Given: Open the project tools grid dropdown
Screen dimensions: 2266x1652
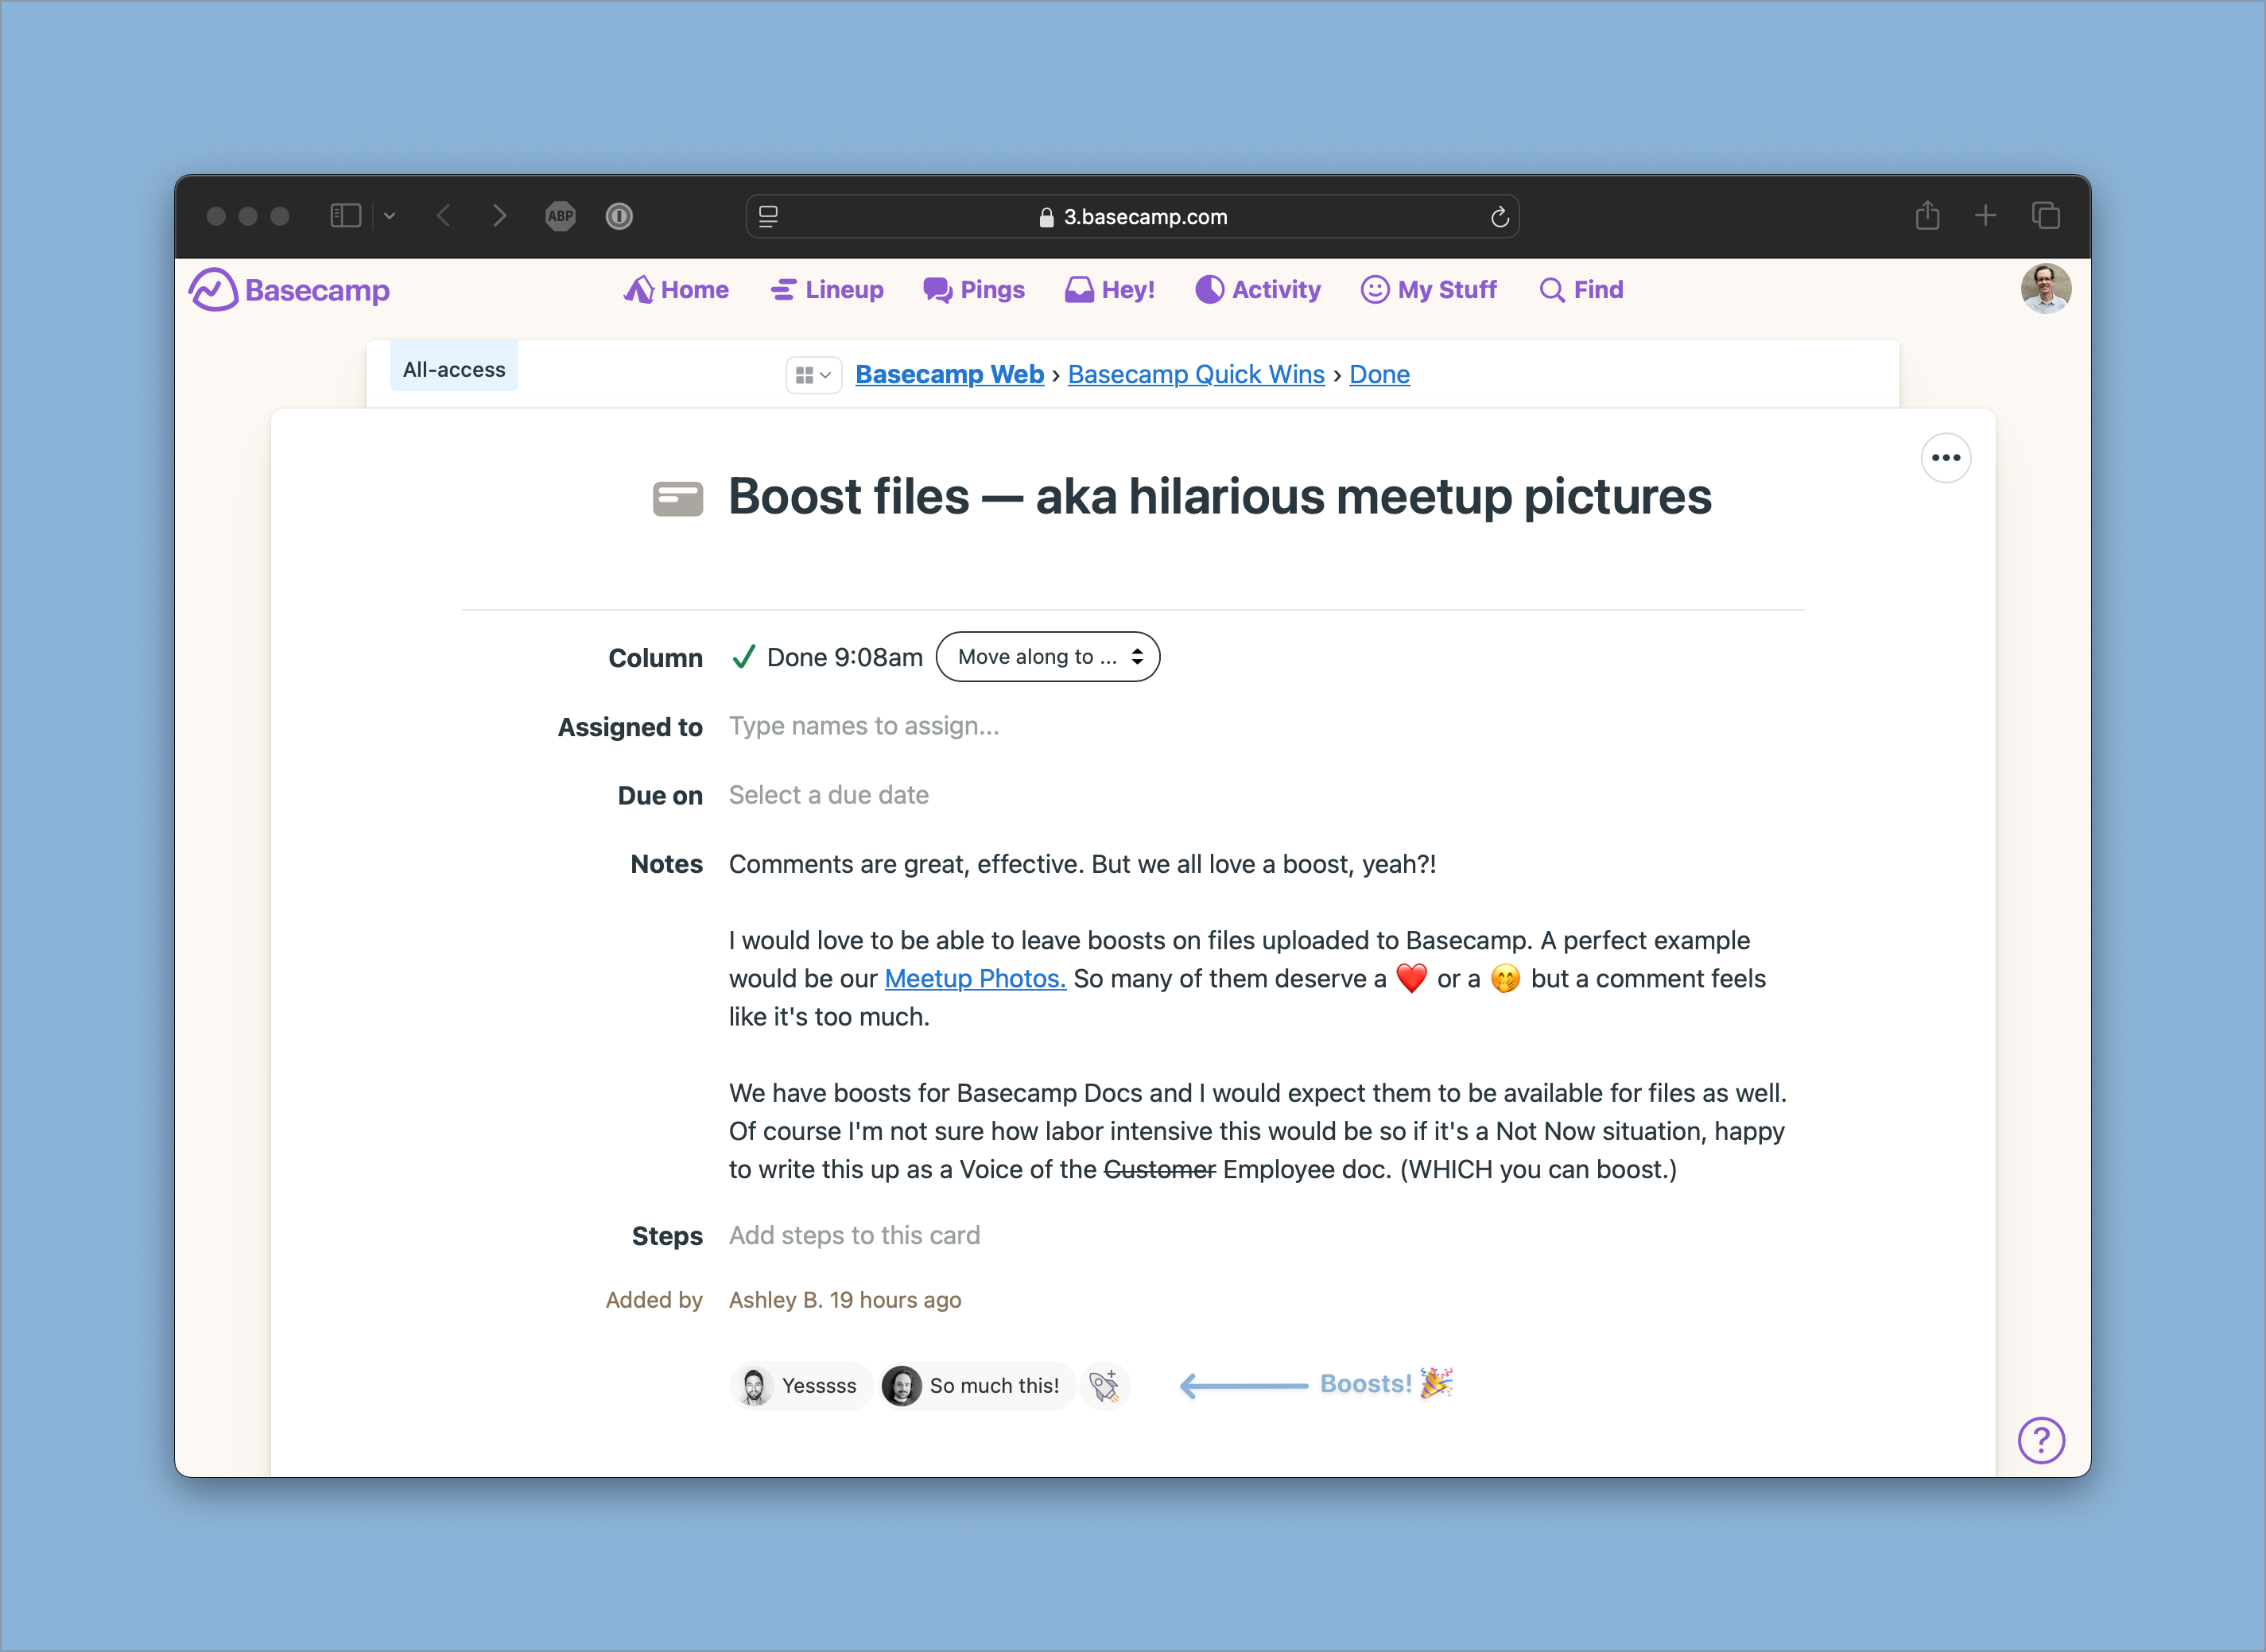Looking at the screenshot, I should pos(813,375).
